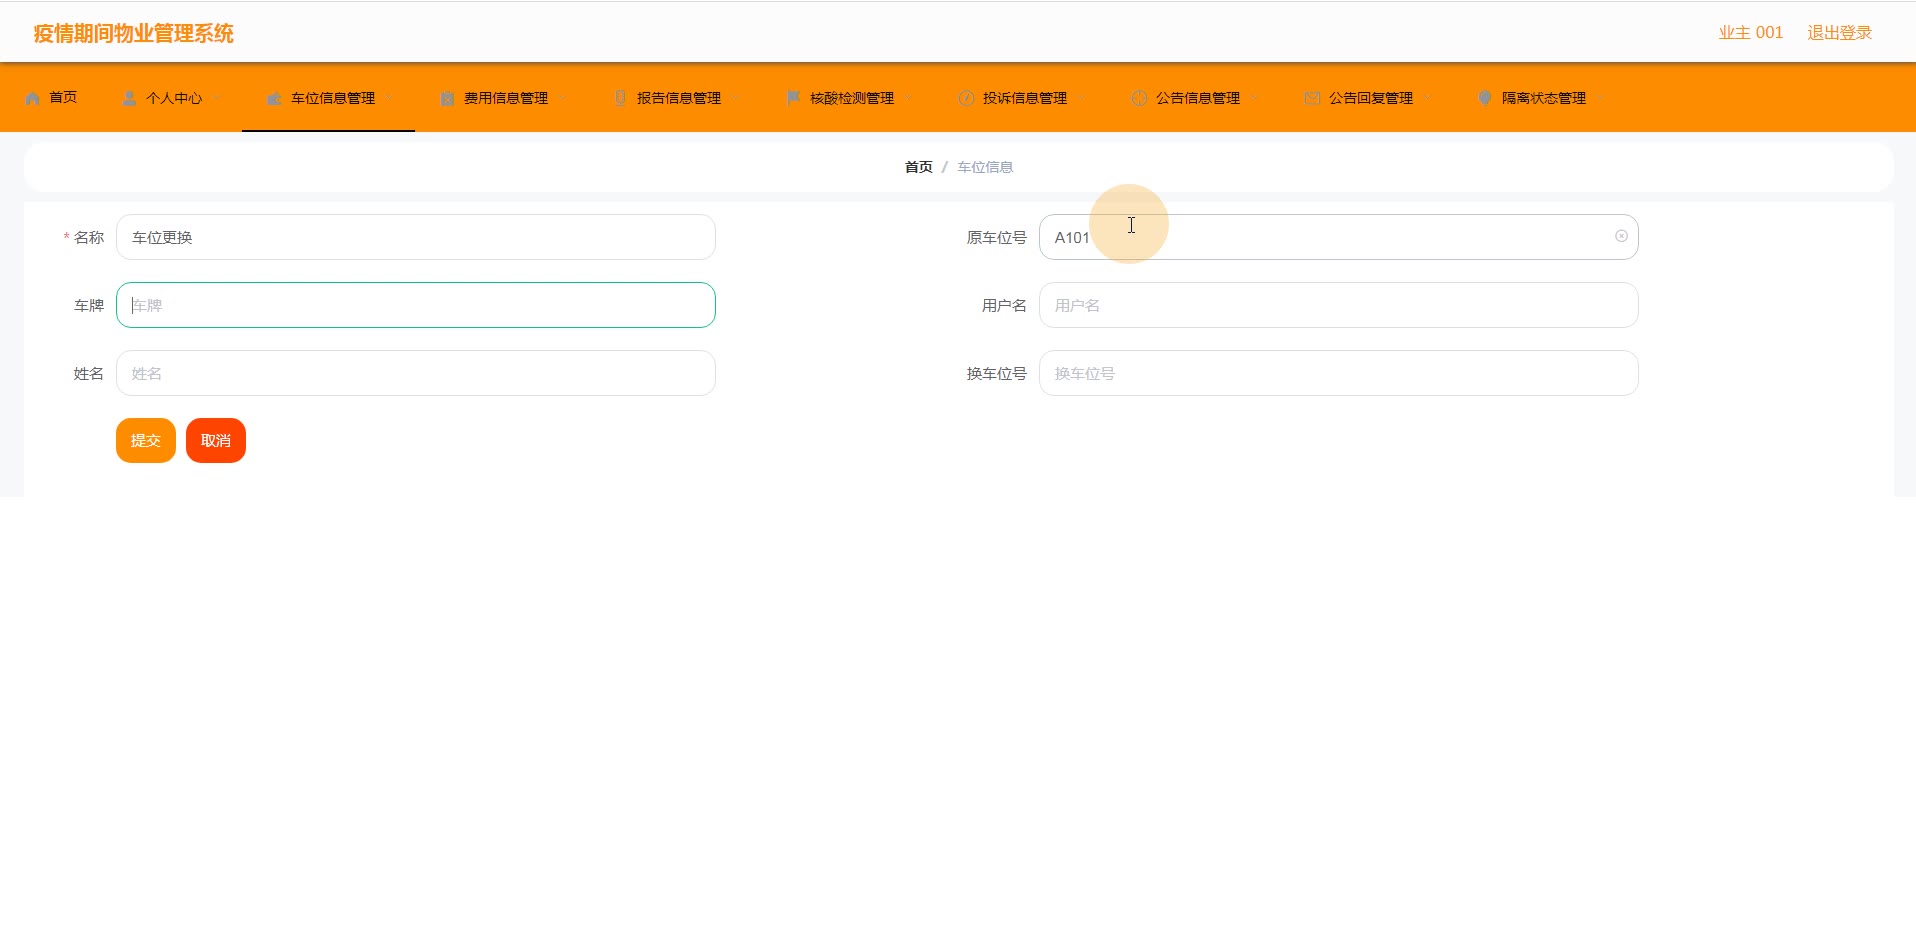Focus the 名称 field containing 车位更换

tap(416, 237)
